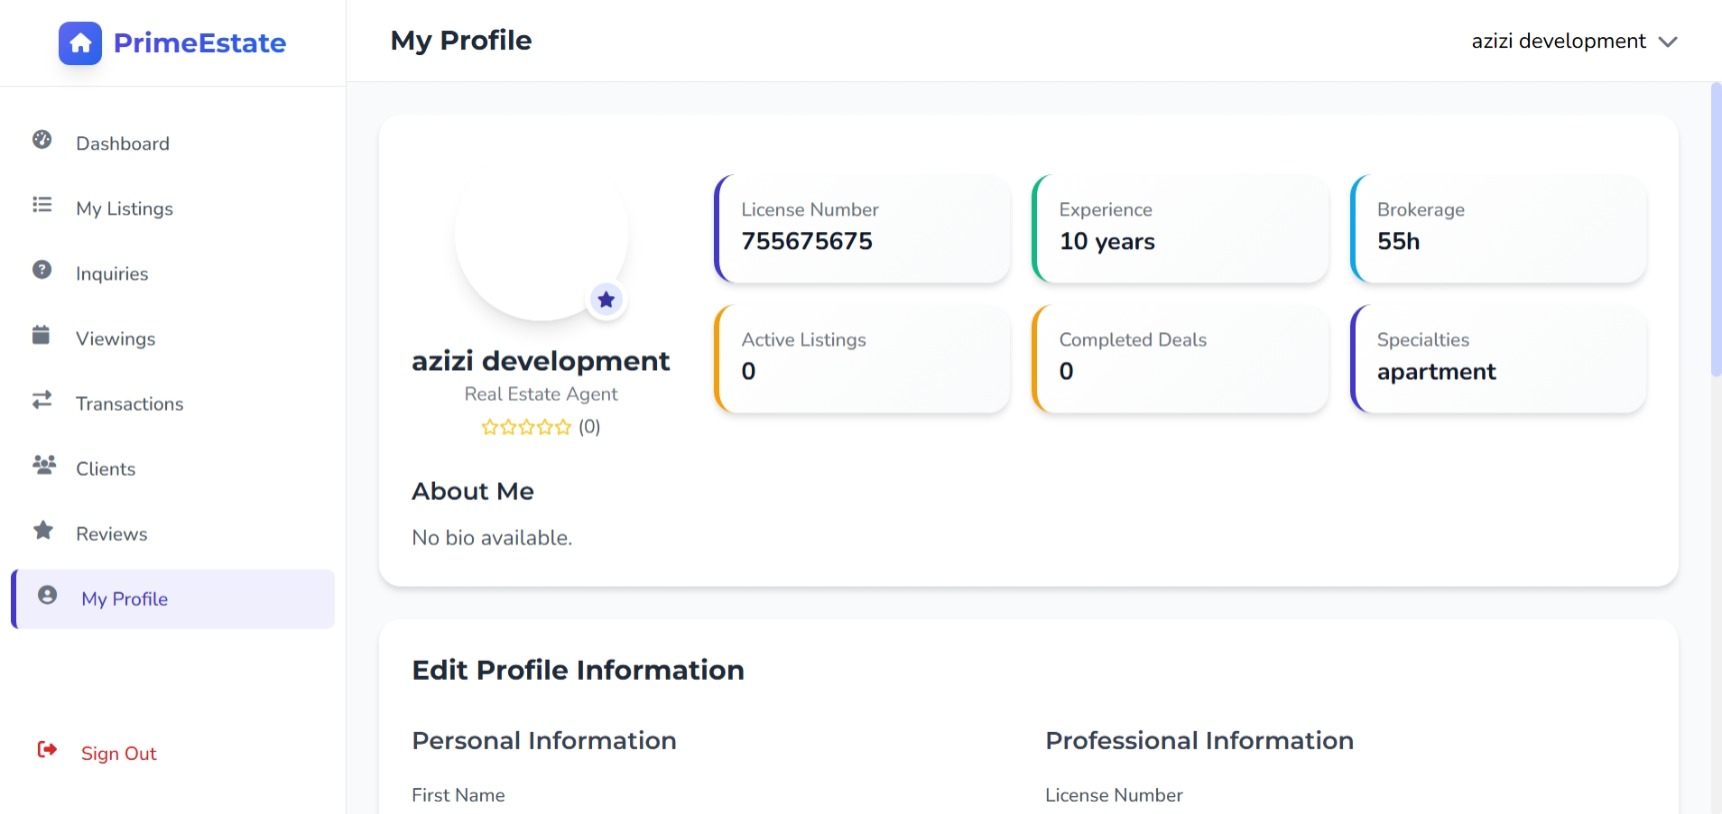Viewport: 1722px width, 814px height.
Task: Go to My Listings page
Action: (x=124, y=209)
